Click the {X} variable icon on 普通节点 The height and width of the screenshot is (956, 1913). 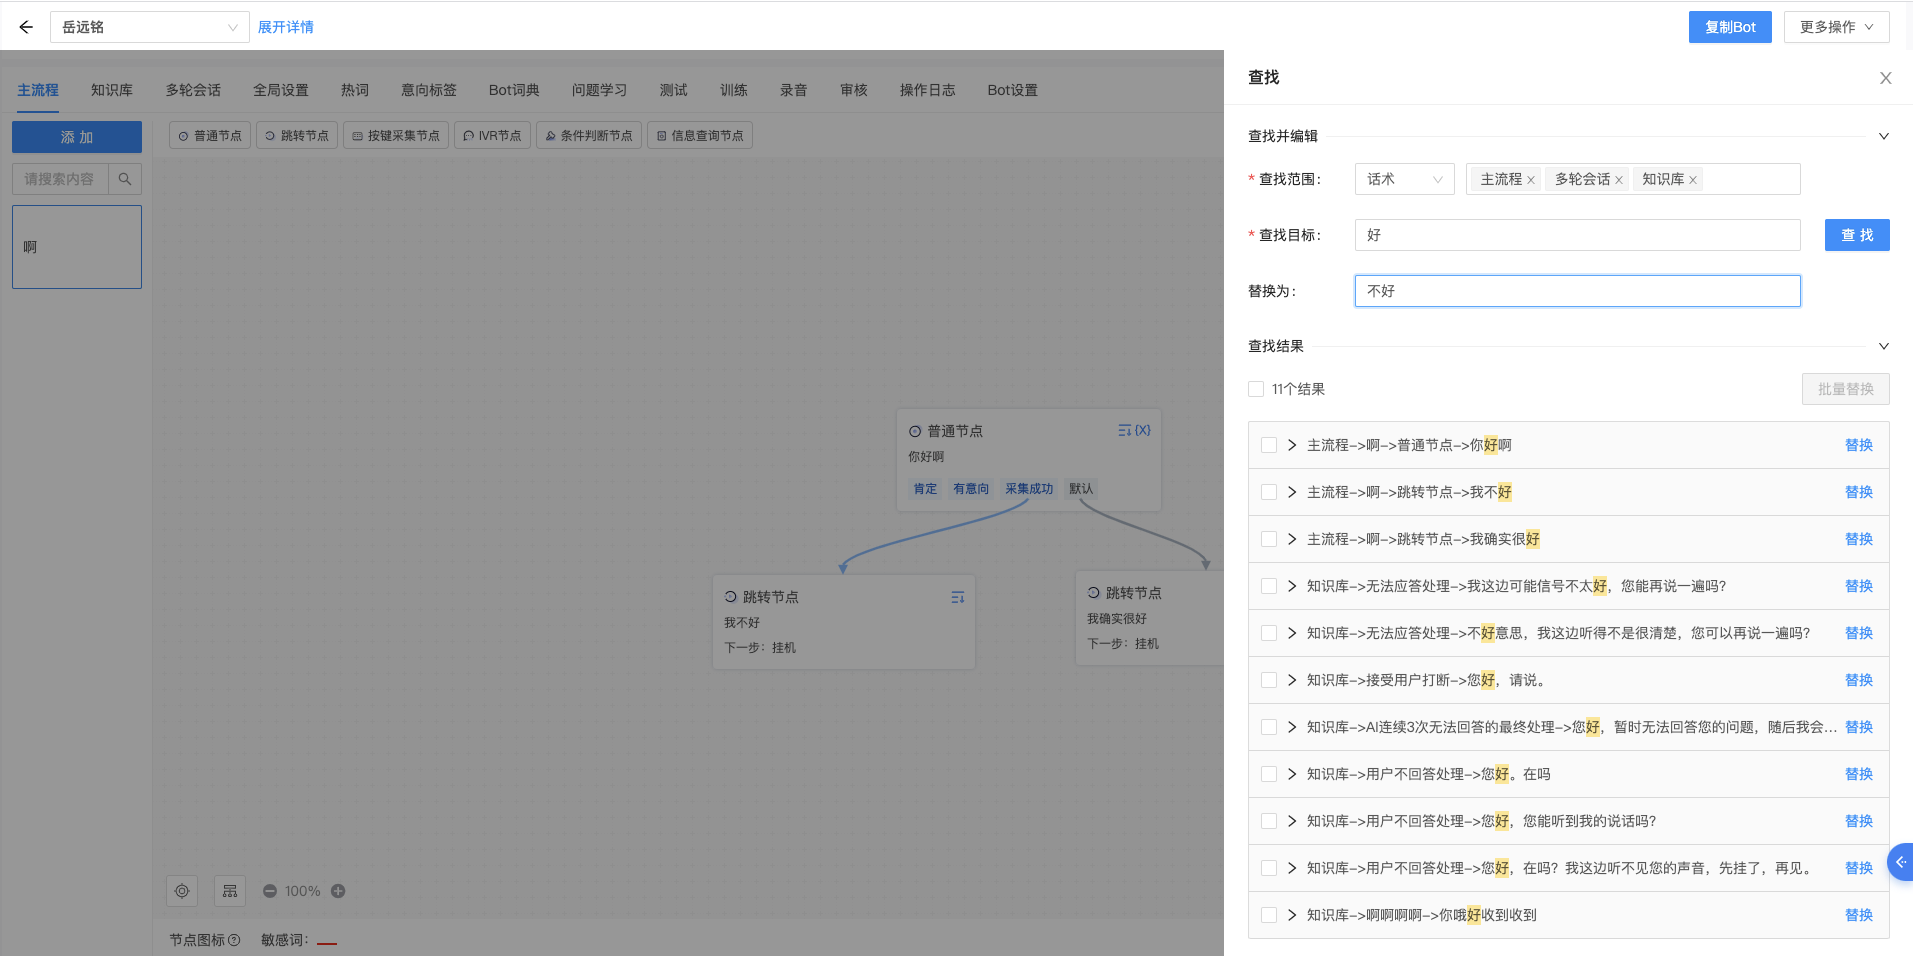[1143, 429]
